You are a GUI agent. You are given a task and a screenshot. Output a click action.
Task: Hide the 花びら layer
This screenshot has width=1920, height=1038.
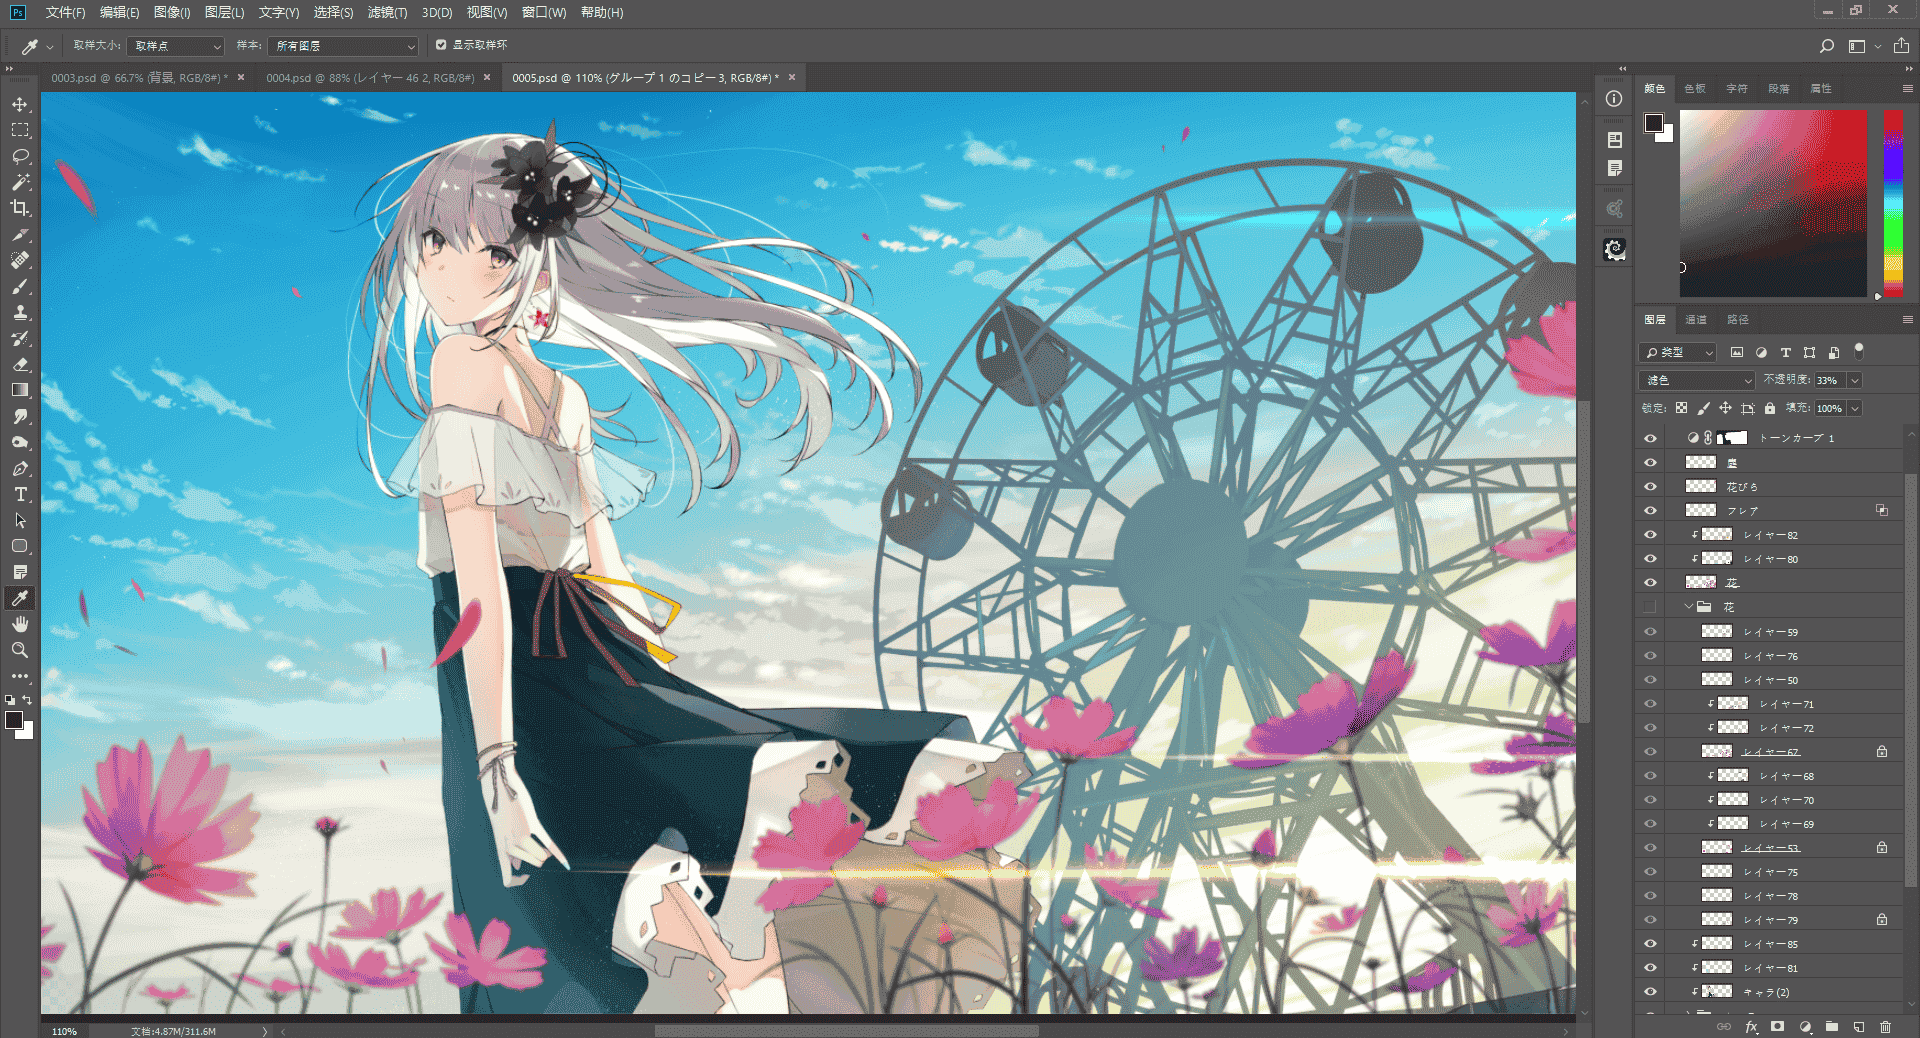[x=1650, y=487]
